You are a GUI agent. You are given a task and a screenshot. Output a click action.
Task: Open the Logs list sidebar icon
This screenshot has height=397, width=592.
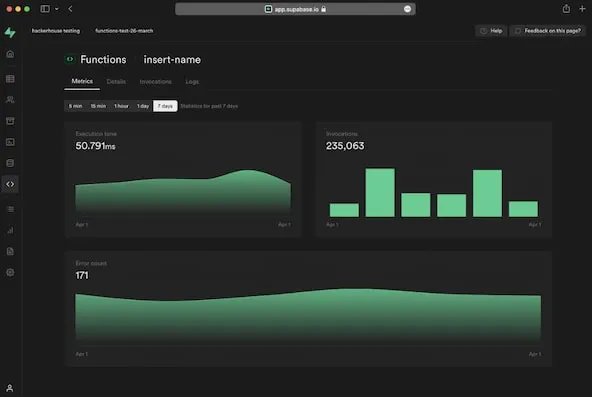[x=10, y=209]
